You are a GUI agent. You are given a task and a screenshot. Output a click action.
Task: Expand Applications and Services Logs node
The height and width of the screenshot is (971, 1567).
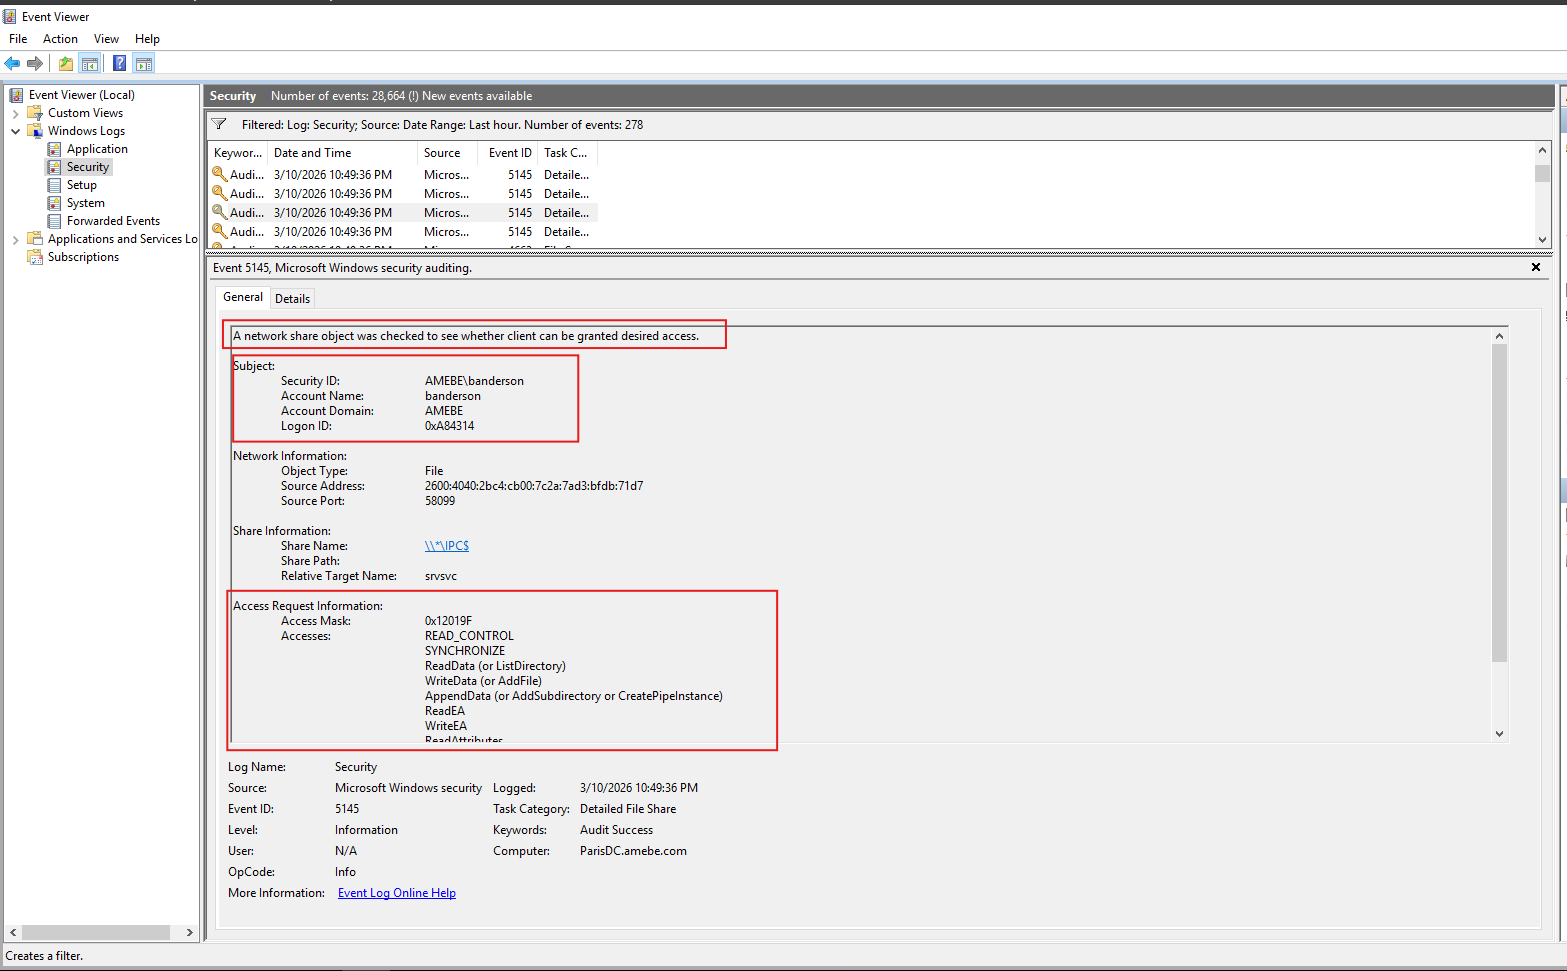(16, 239)
